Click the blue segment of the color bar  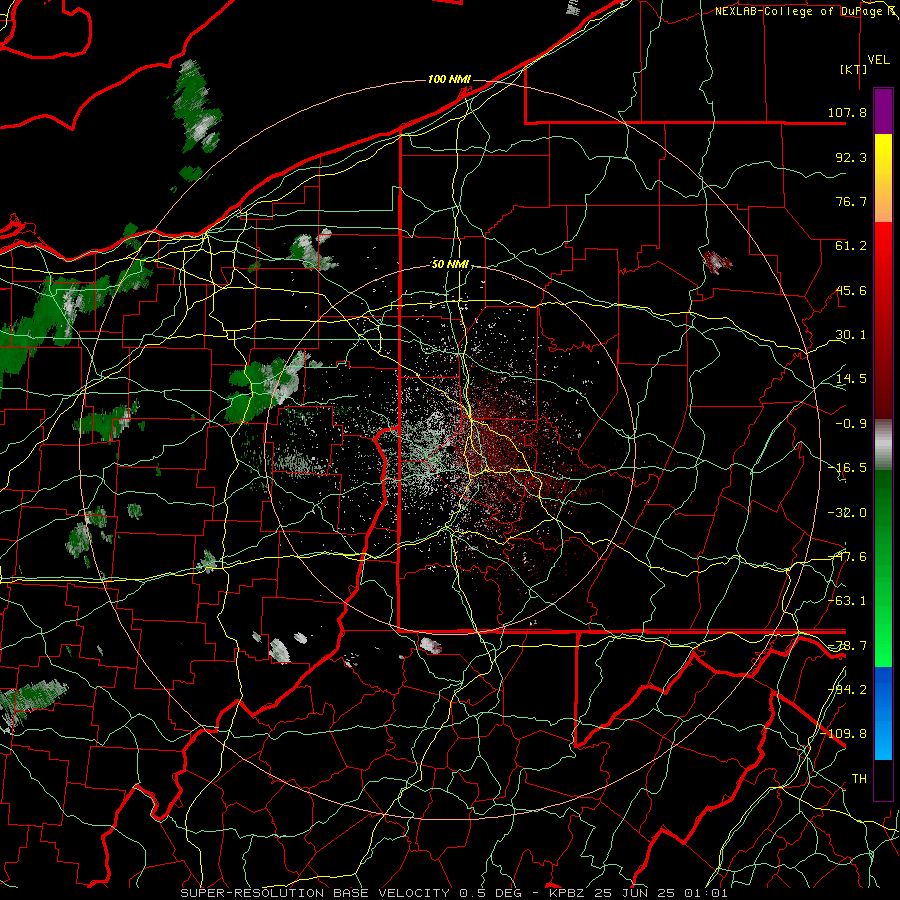click(x=883, y=713)
